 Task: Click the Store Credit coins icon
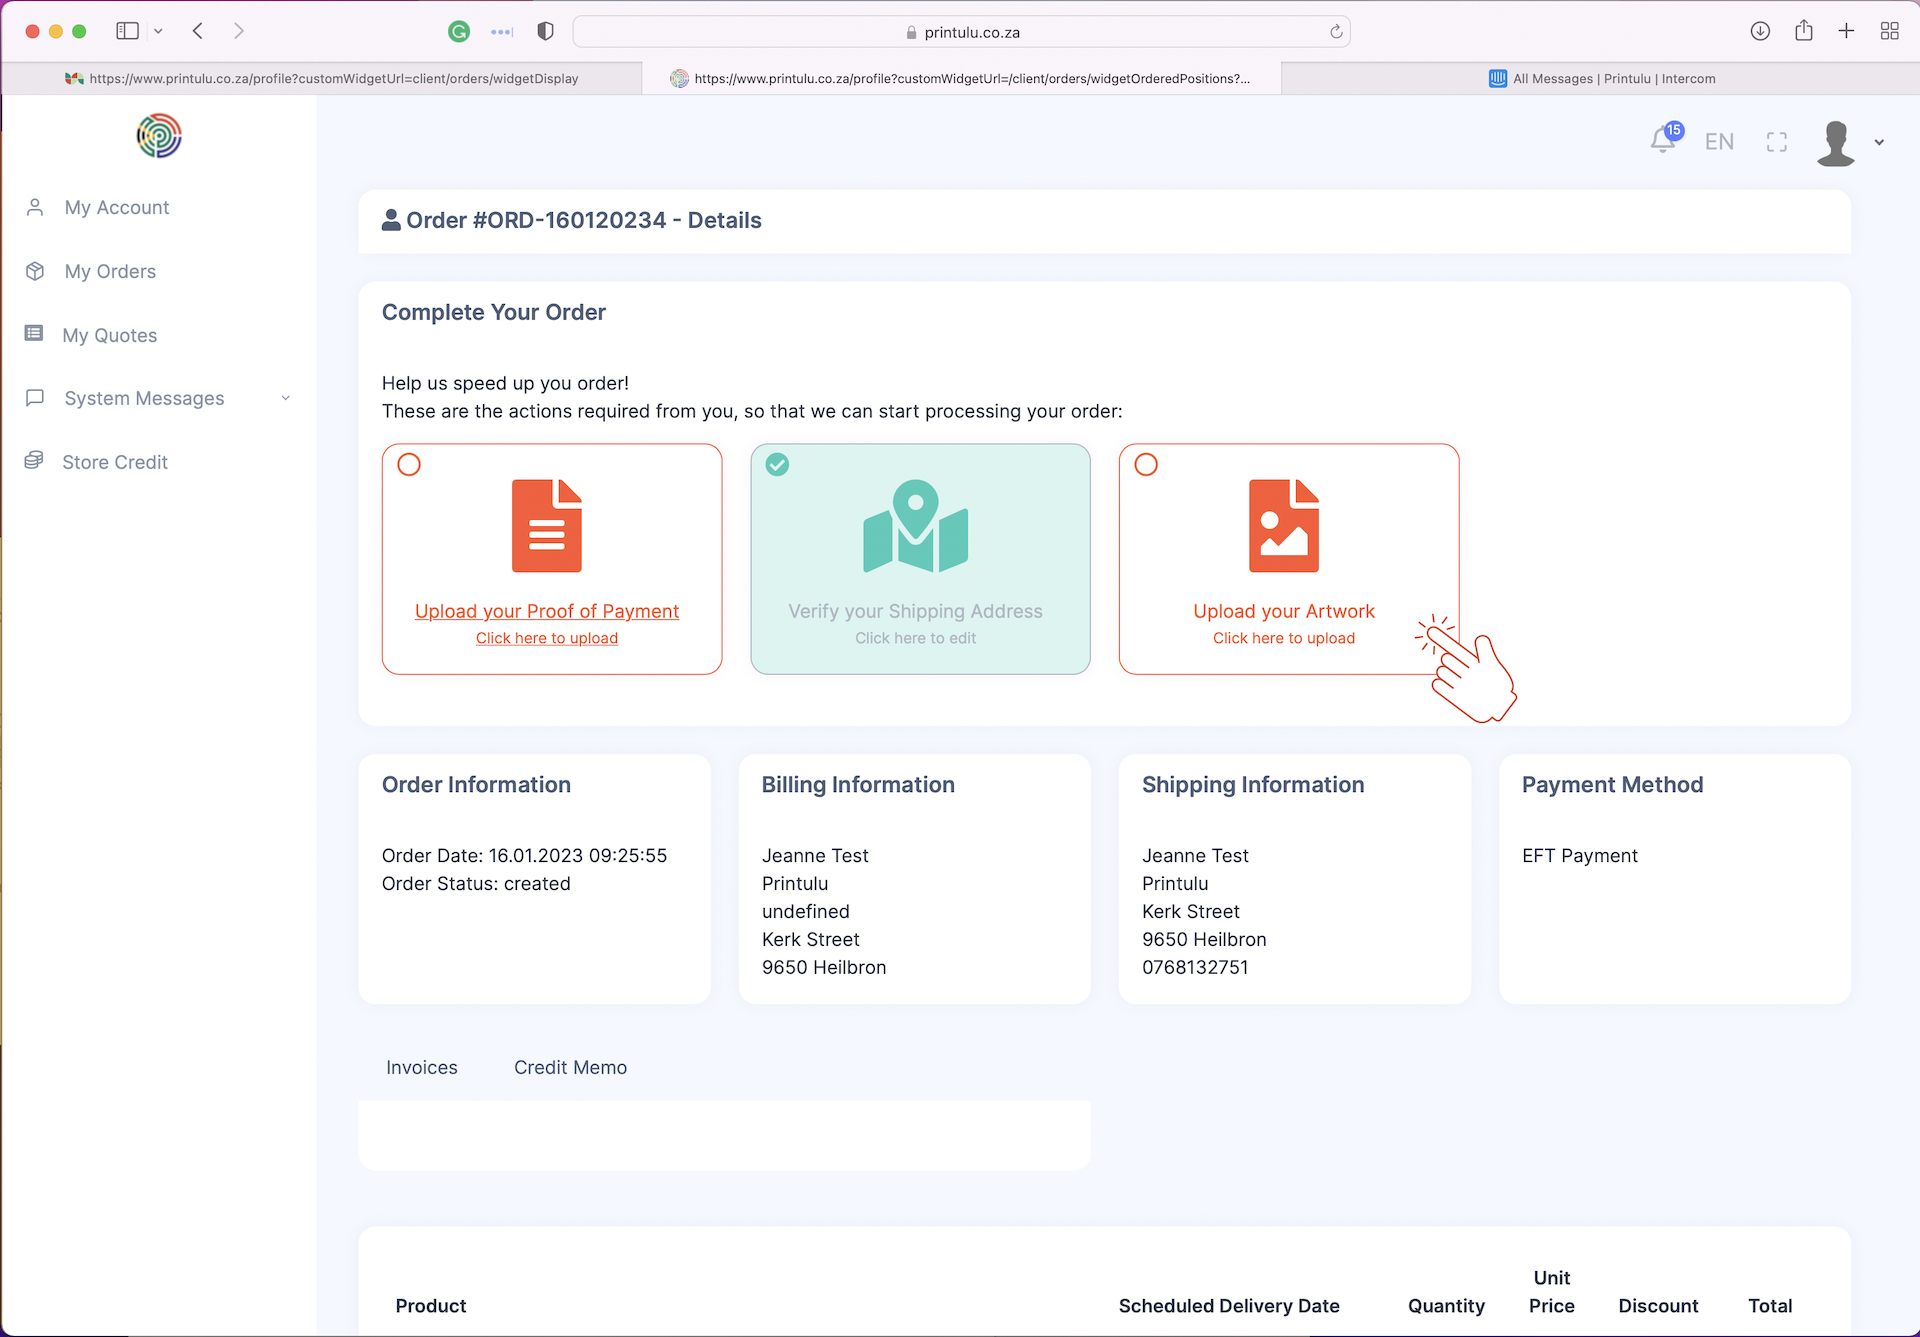[34, 460]
